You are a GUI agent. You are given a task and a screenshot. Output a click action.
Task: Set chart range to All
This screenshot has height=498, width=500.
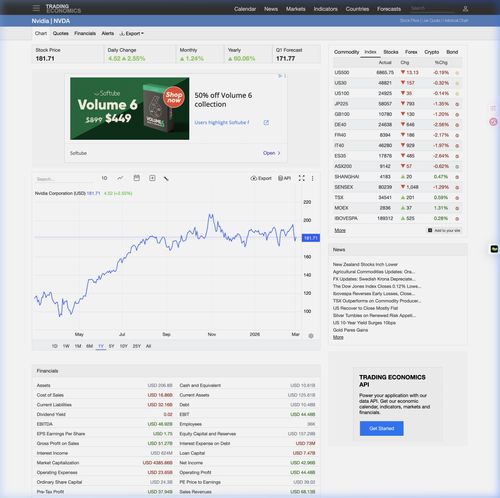click(x=148, y=346)
